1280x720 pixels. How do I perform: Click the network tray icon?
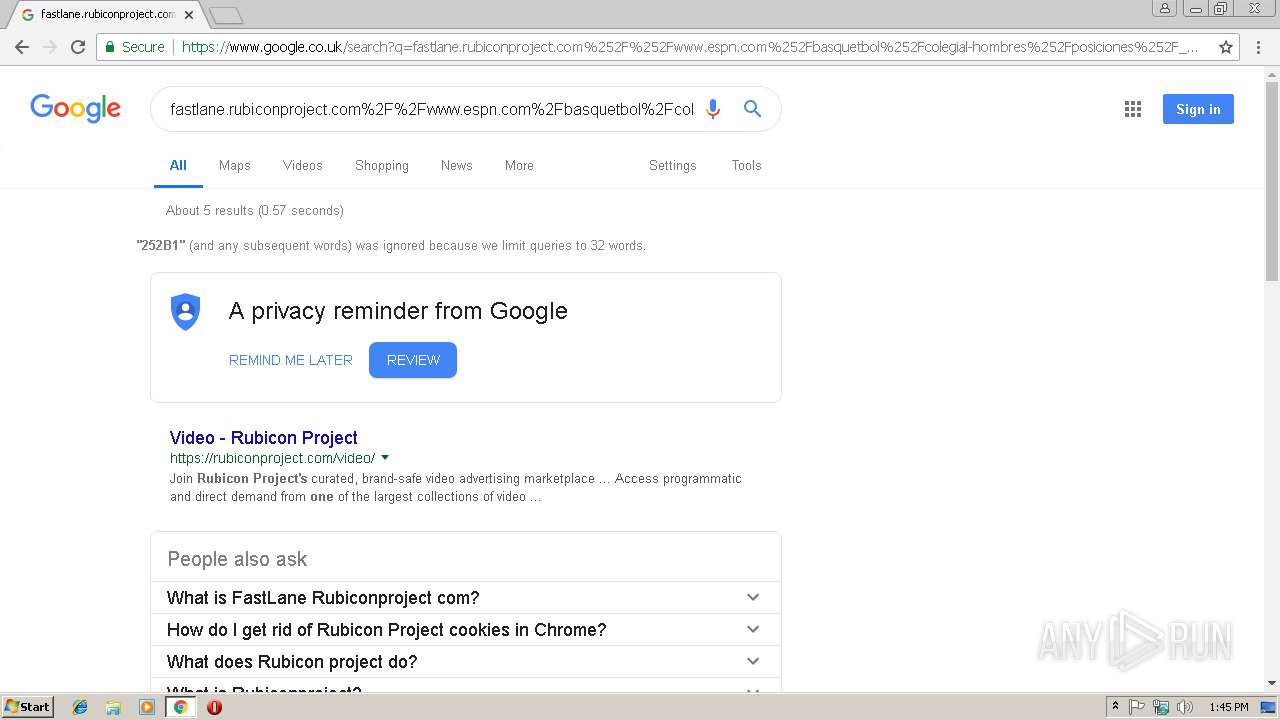[x=1161, y=707]
